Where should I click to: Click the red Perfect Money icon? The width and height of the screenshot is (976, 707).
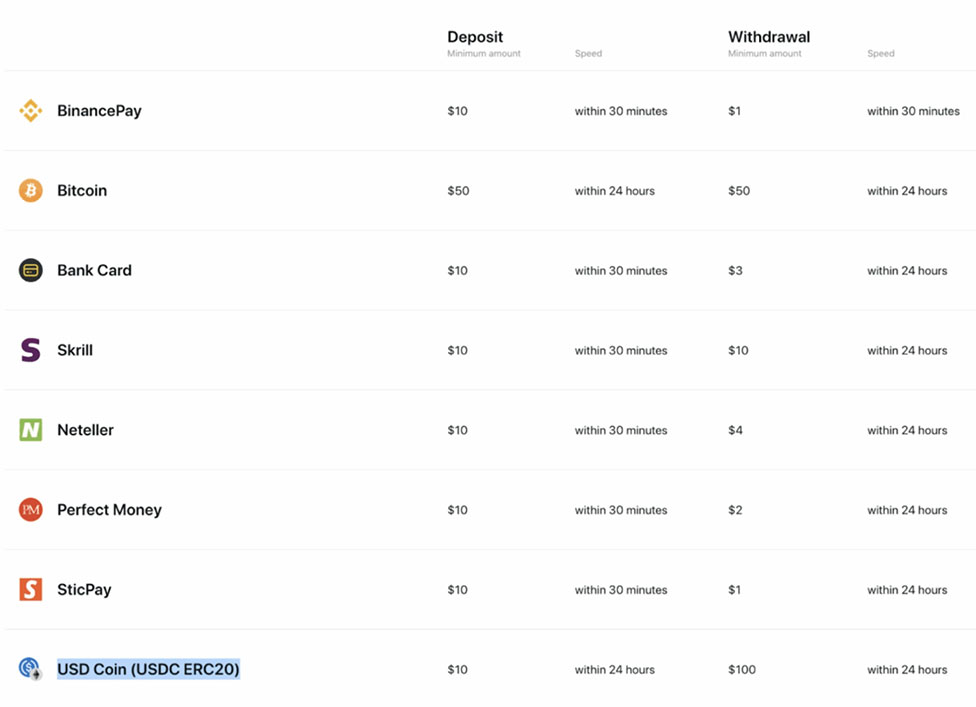(x=31, y=510)
